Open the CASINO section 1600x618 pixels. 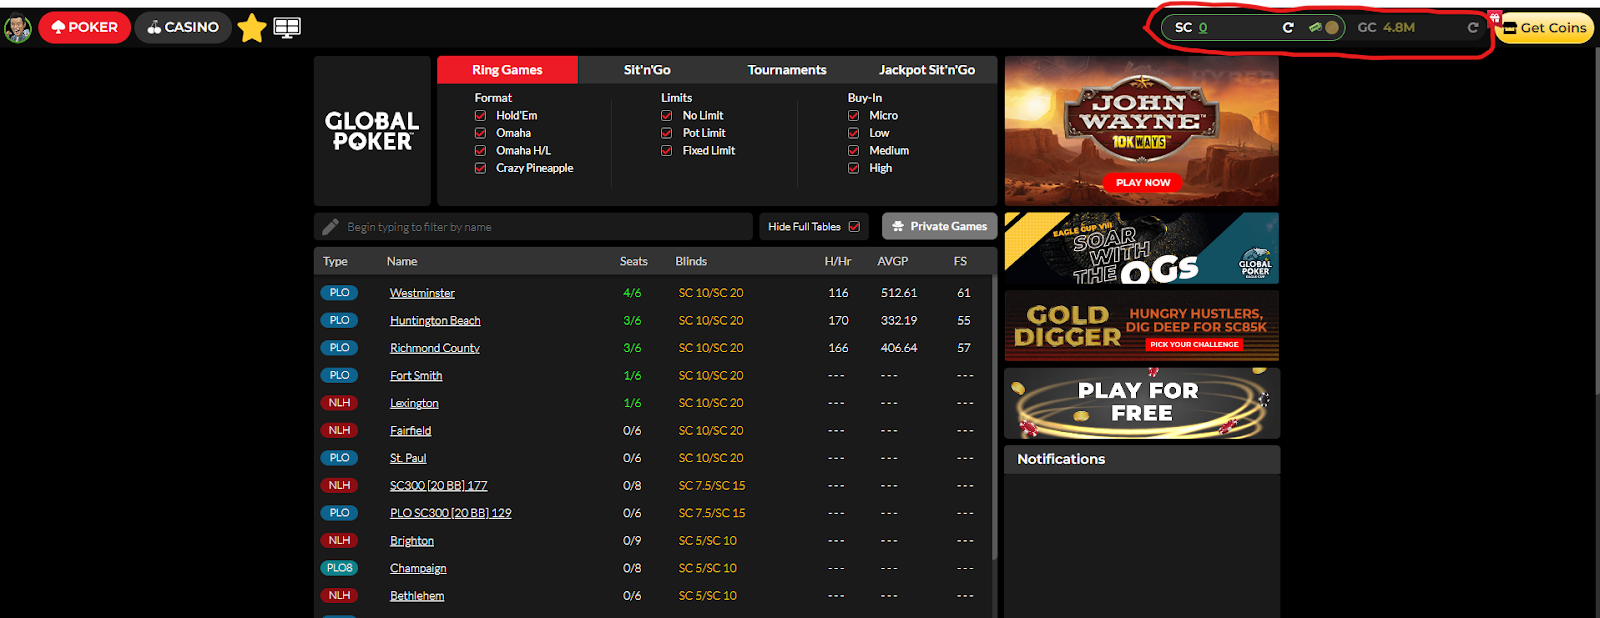point(183,27)
